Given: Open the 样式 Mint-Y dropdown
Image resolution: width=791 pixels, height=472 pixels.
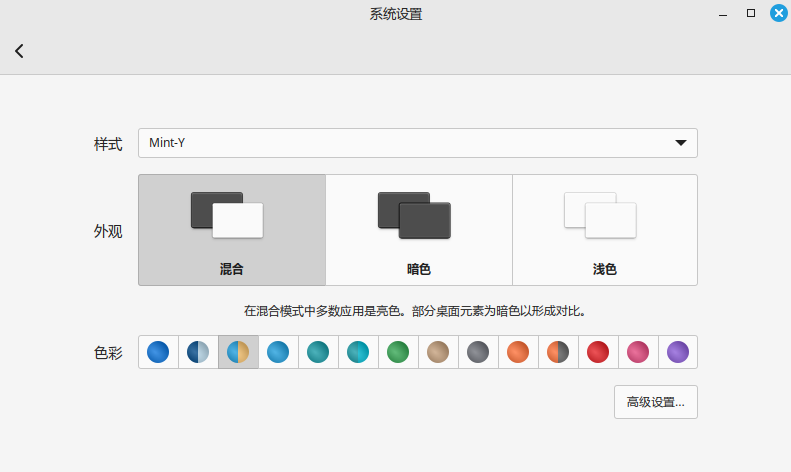Looking at the screenshot, I should tap(418, 143).
